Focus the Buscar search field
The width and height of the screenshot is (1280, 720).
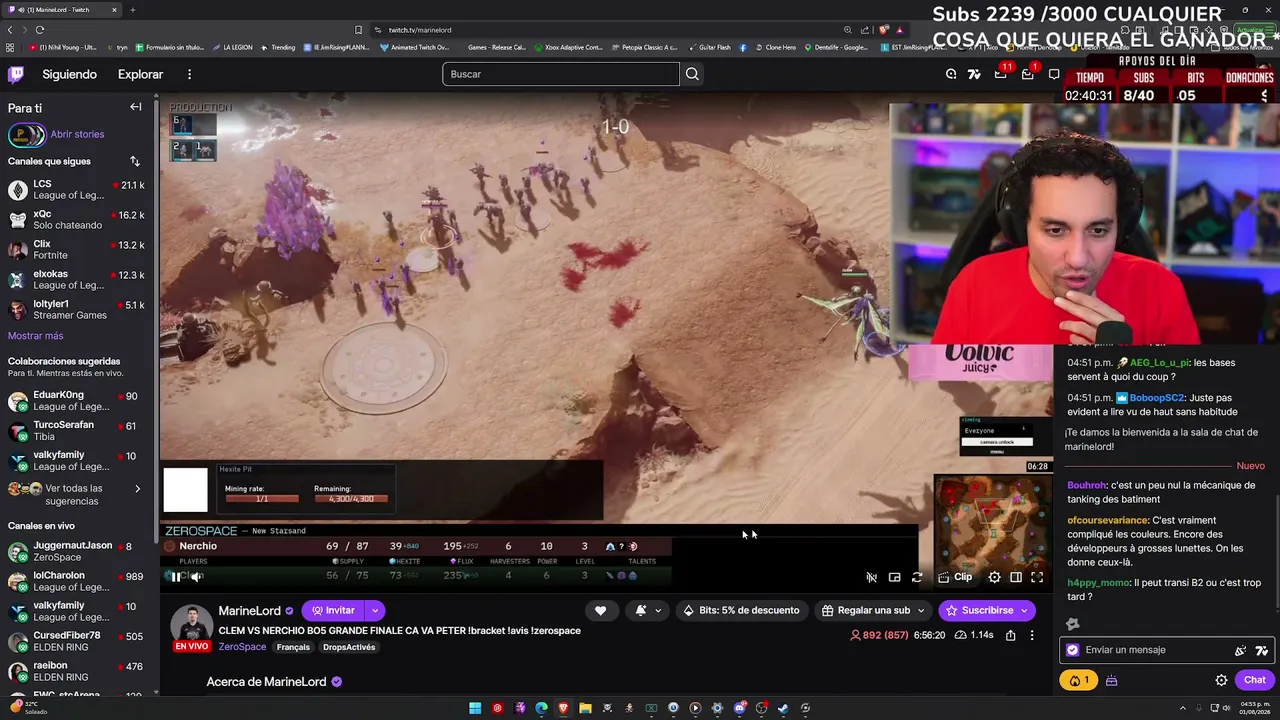(x=561, y=74)
